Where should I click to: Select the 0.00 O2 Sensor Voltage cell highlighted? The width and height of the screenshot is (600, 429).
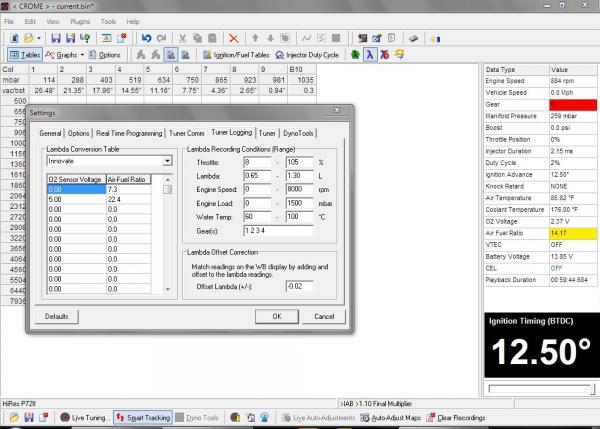point(77,189)
